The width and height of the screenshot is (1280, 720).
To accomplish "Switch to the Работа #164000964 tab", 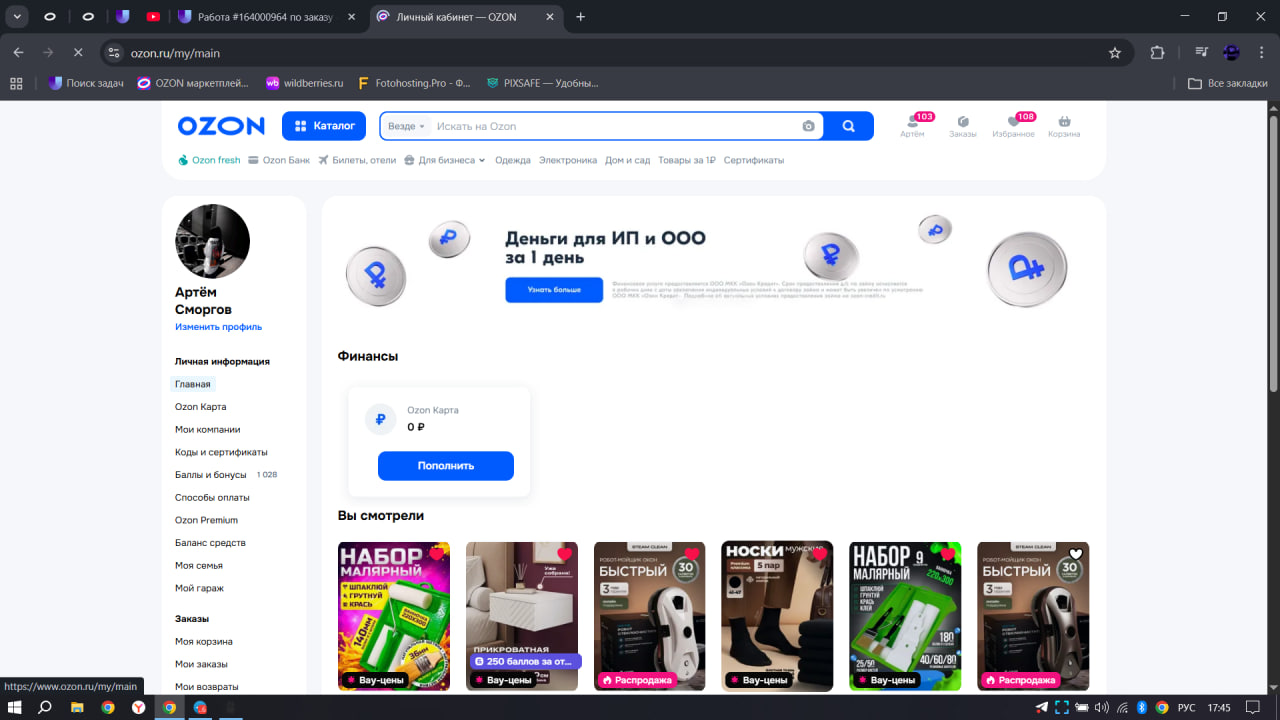I will click(x=265, y=17).
